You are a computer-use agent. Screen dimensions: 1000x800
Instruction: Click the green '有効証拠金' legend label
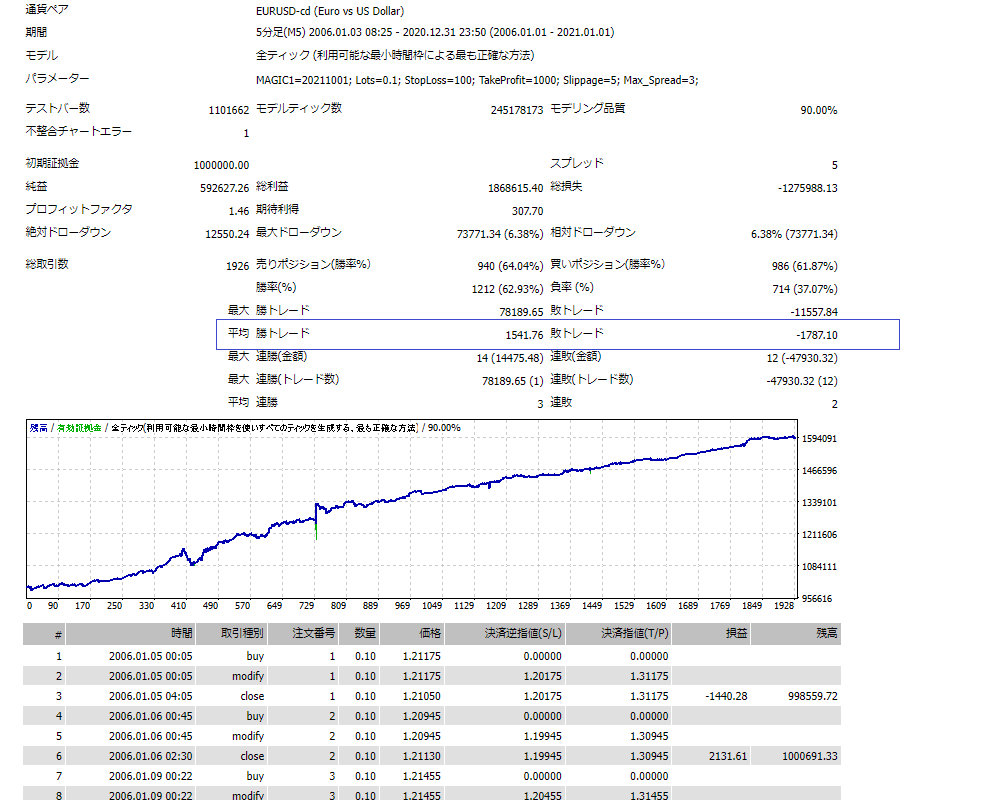(79, 427)
